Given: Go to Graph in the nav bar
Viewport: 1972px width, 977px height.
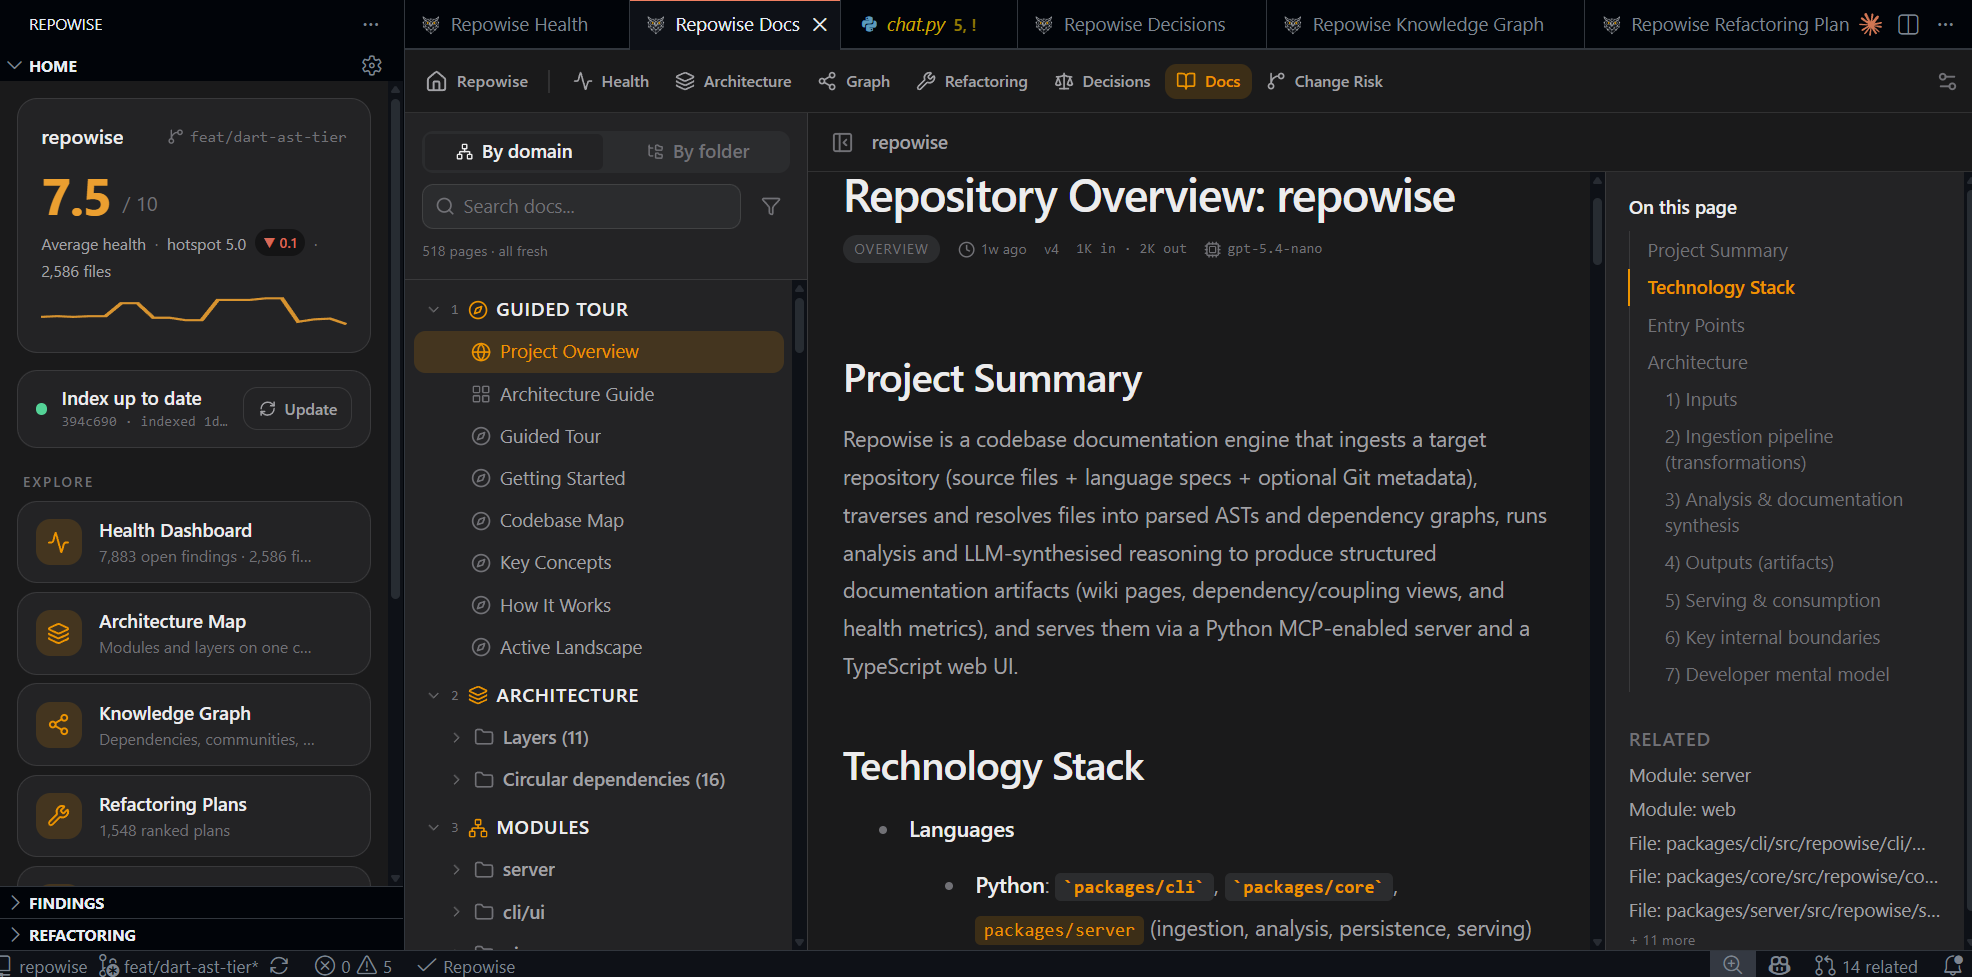Looking at the screenshot, I should [854, 81].
